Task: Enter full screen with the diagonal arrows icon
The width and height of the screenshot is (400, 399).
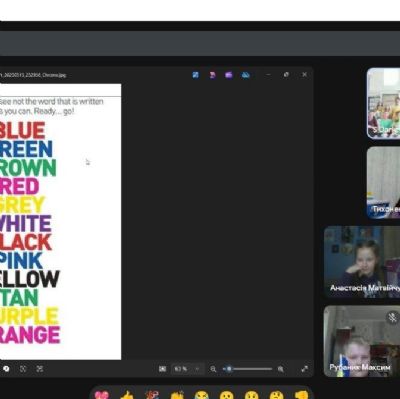Action: (304, 369)
